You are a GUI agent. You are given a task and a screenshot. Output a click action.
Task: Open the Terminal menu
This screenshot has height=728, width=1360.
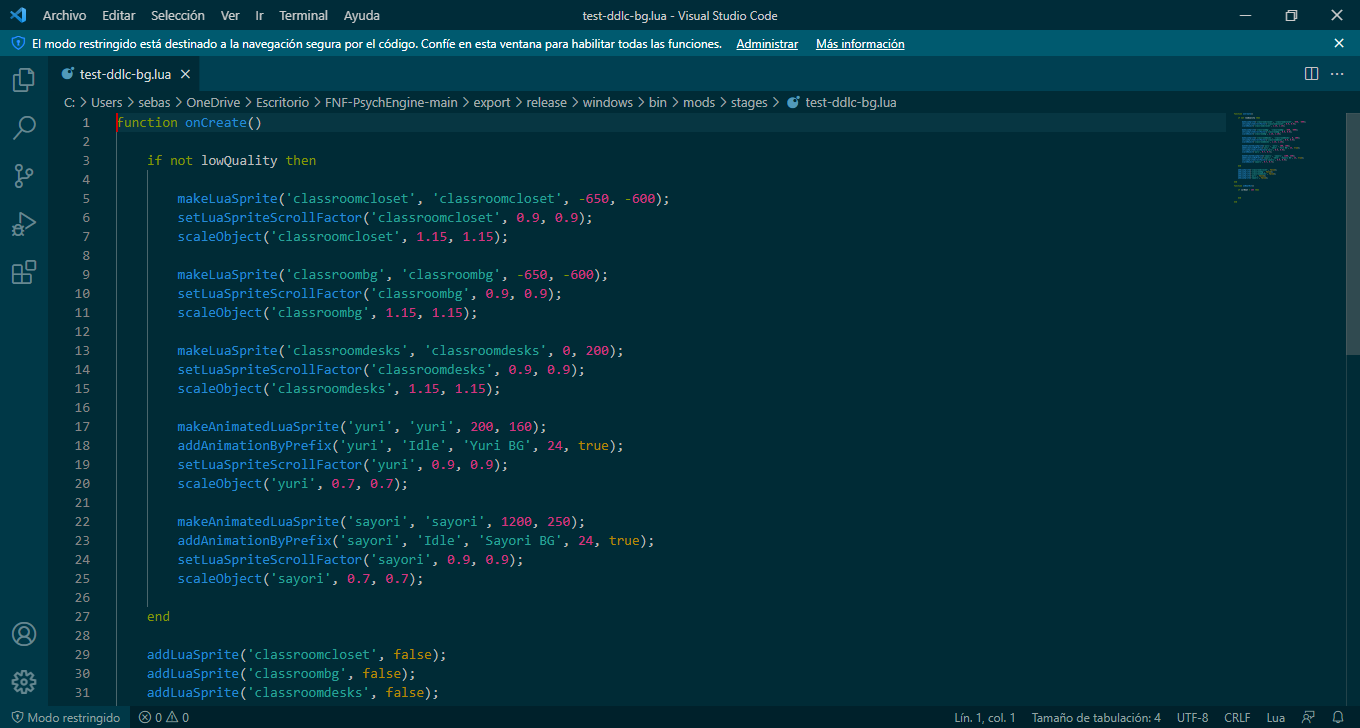[303, 15]
